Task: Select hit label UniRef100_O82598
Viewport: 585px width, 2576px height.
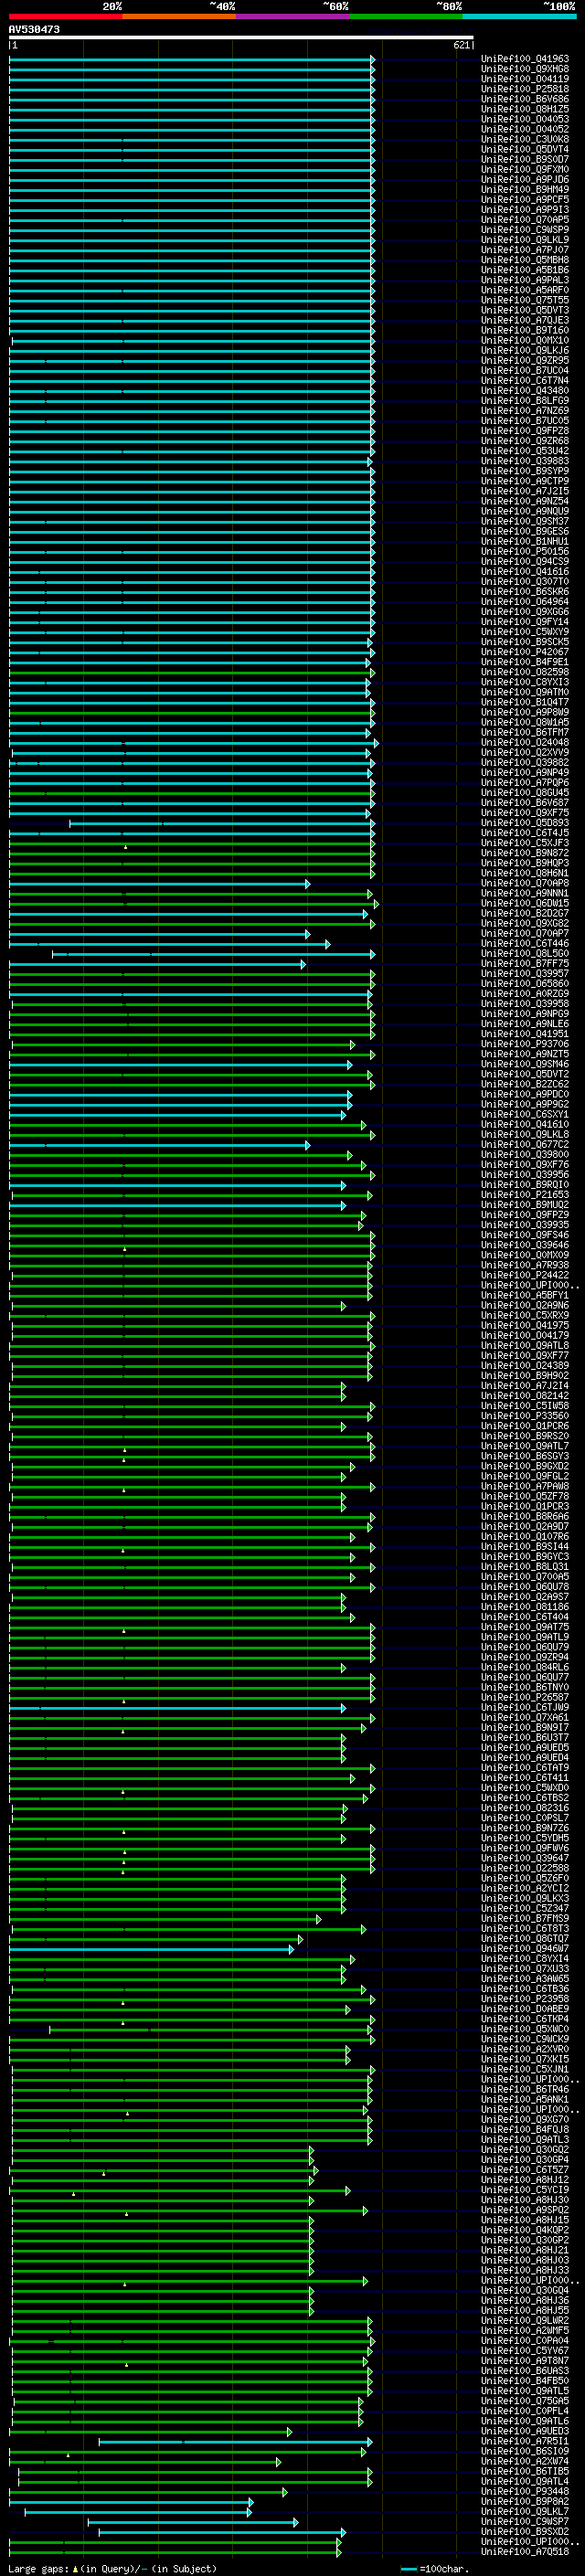Action: pos(525,672)
